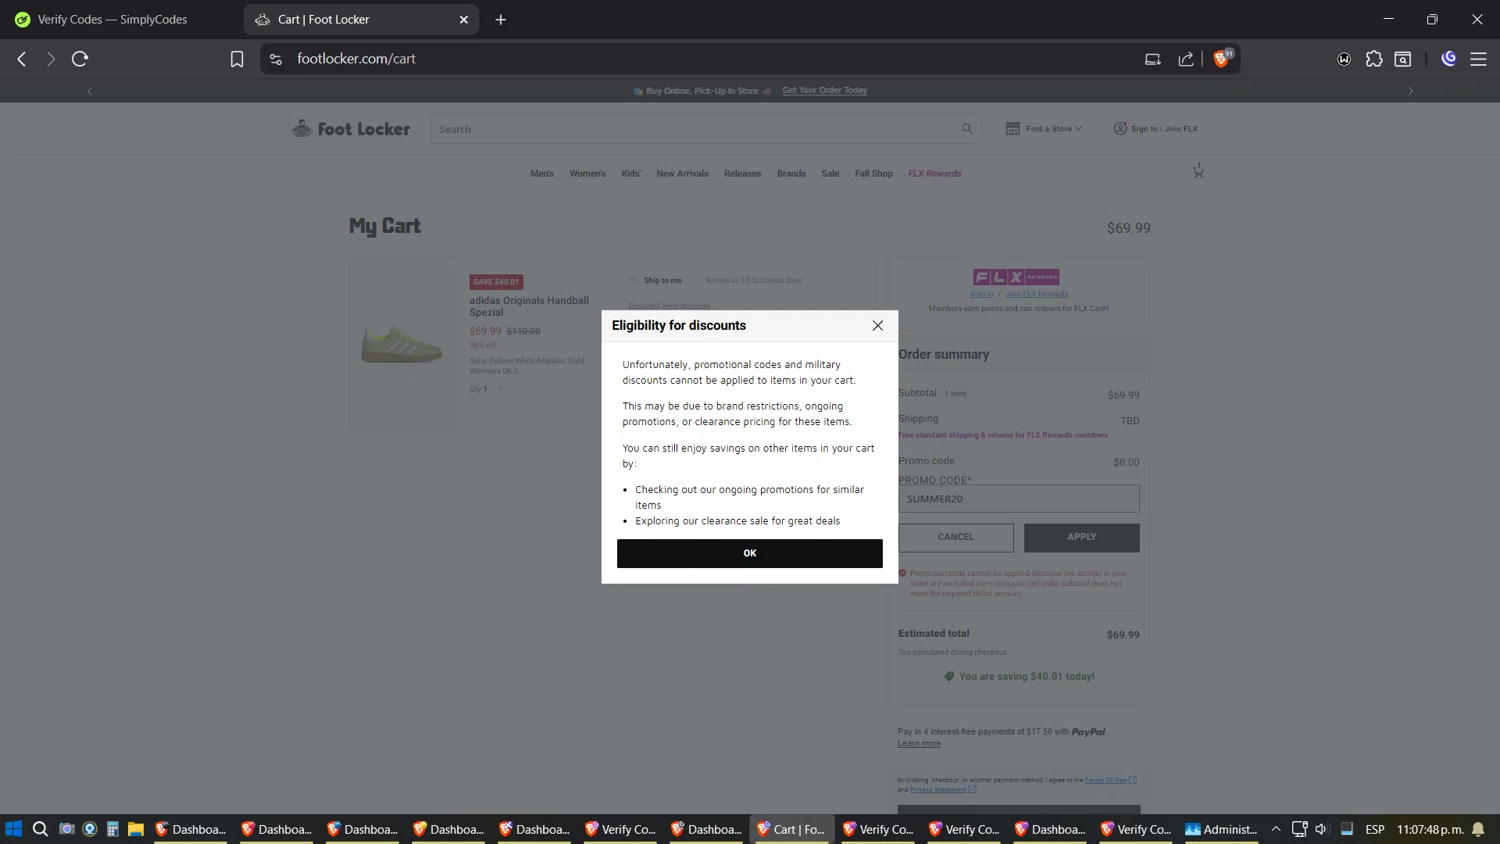Open the Extensions puzzle icon

click(1374, 59)
